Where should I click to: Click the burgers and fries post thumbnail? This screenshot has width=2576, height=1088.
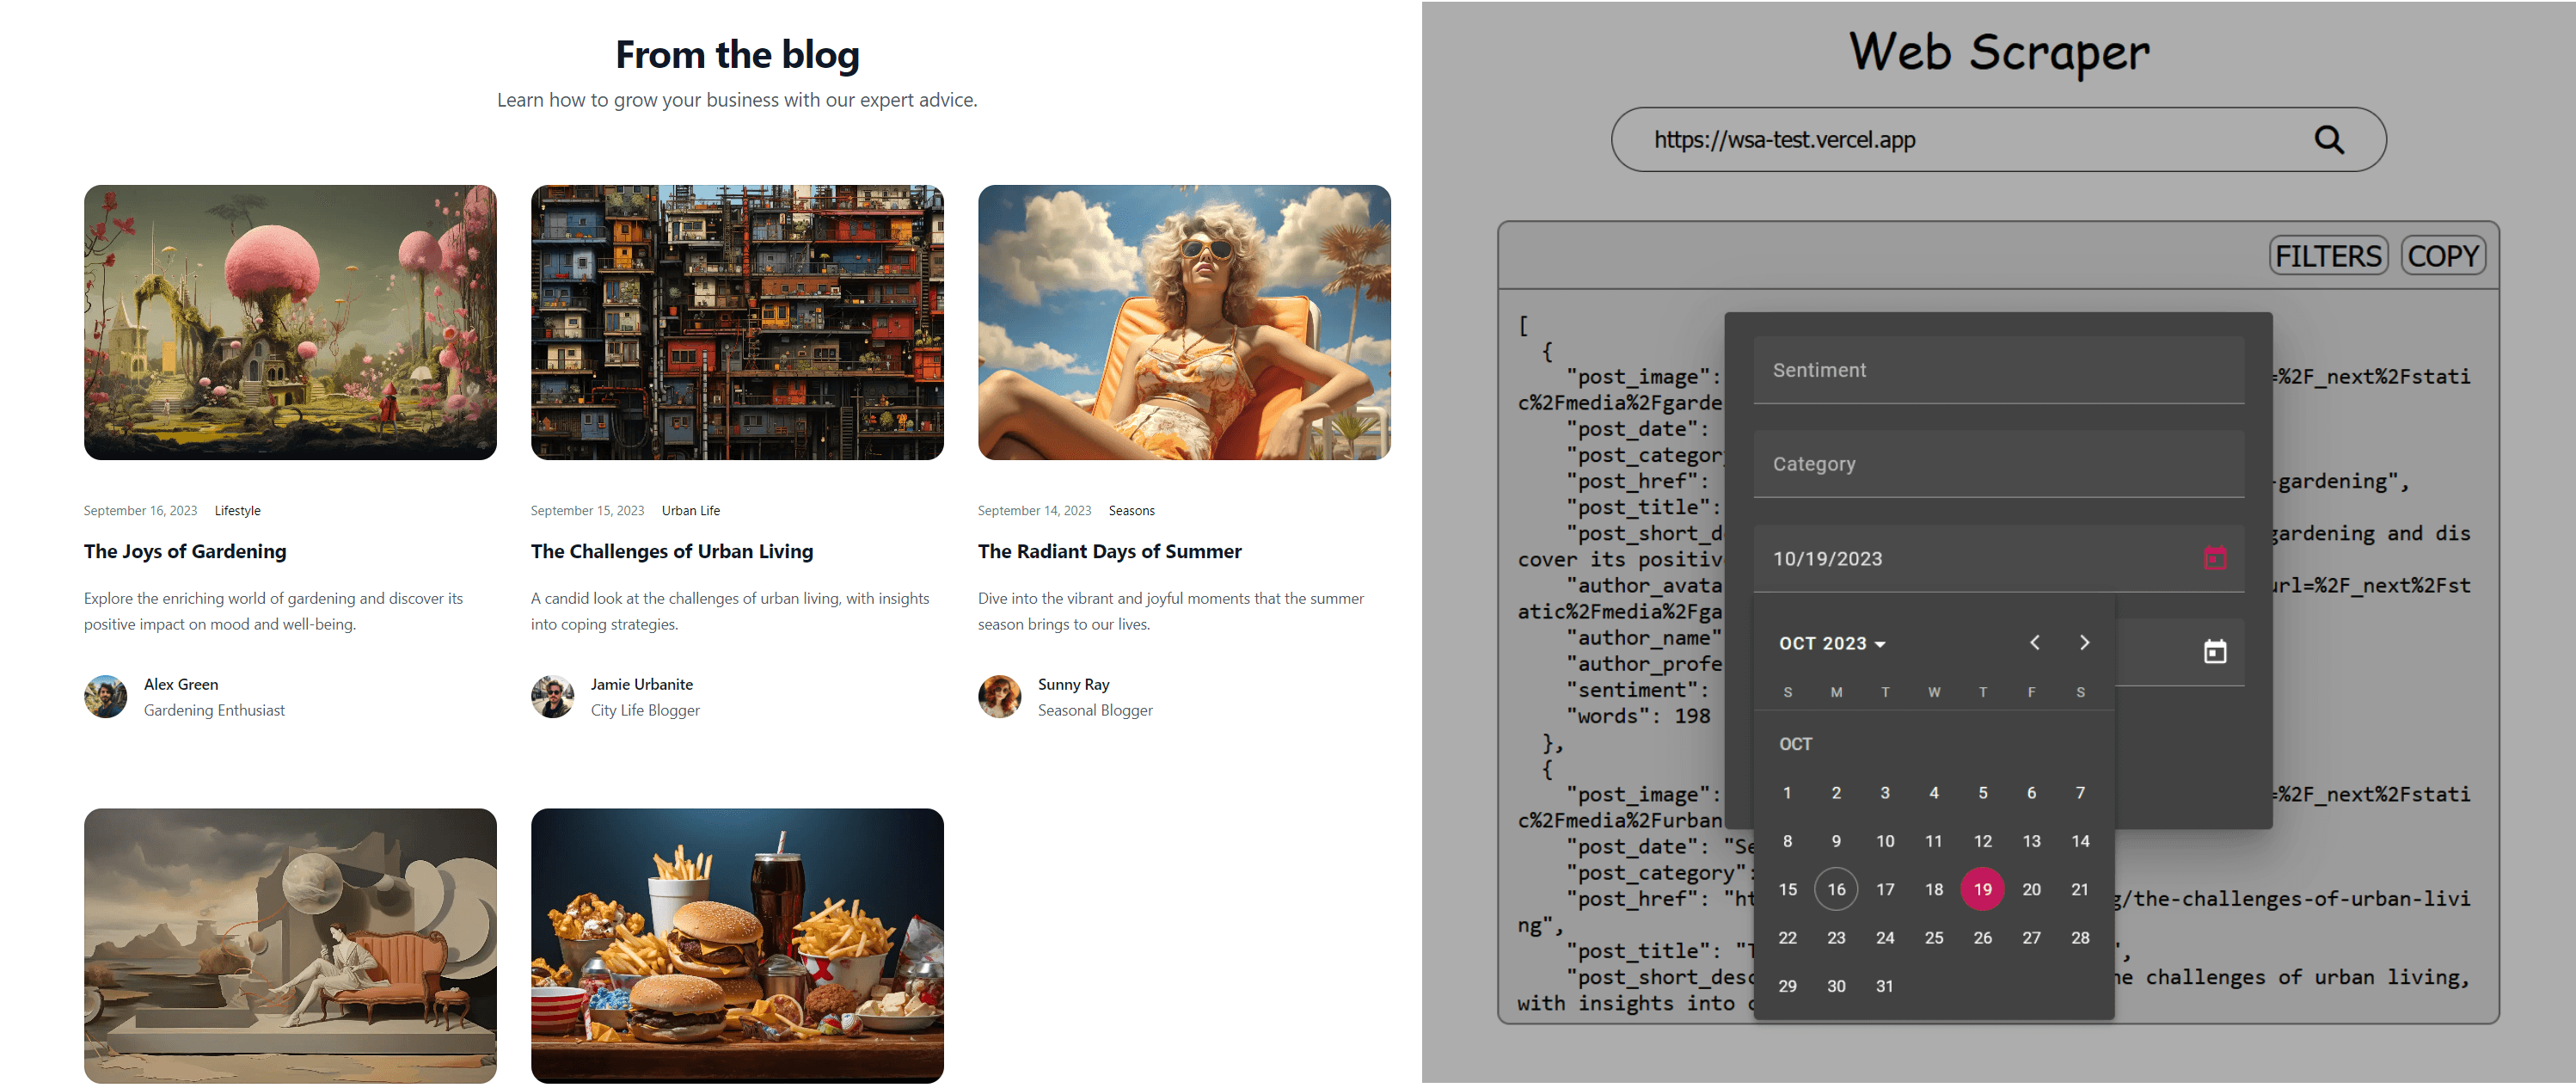(737, 945)
